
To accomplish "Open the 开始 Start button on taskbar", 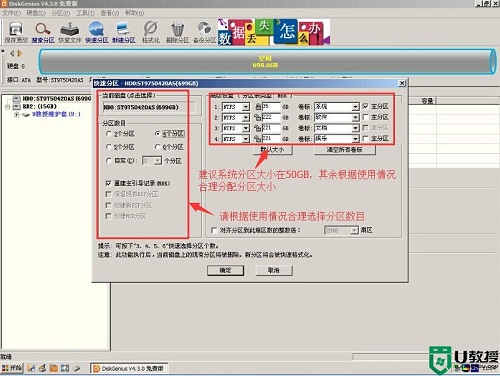I will point(12,368).
